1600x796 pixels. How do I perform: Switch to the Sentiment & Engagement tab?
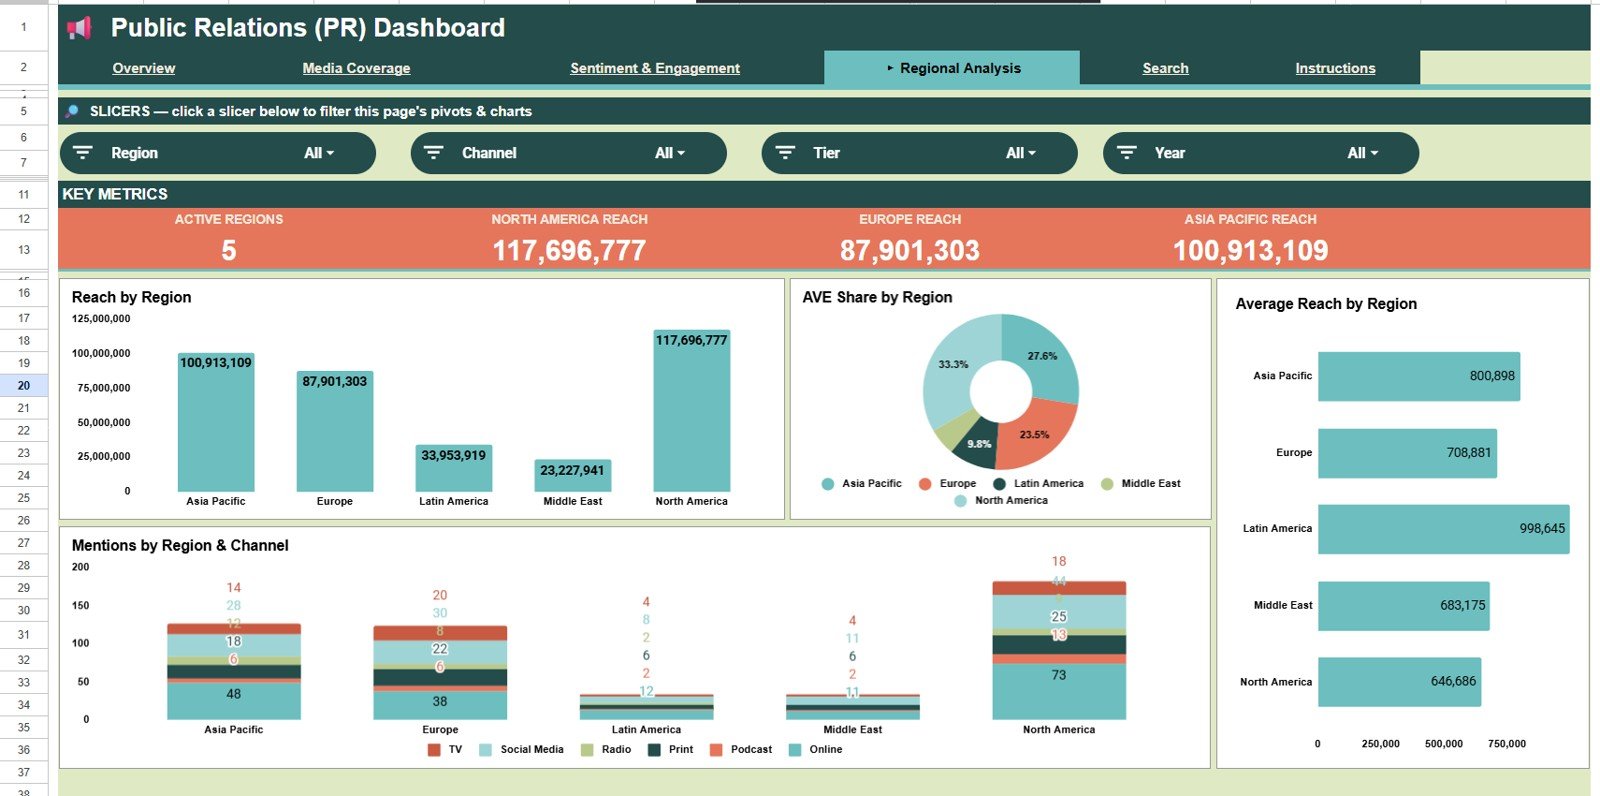[655, 68]
